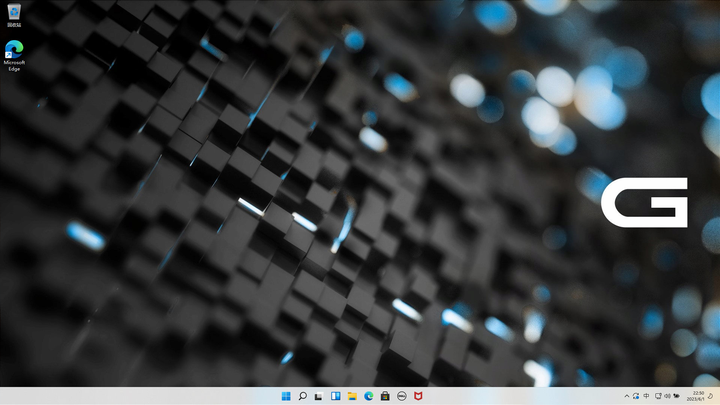Open the clock and date flyout
Screen dimensions: 720x405
pyautogui.click(x=696, y=396)
